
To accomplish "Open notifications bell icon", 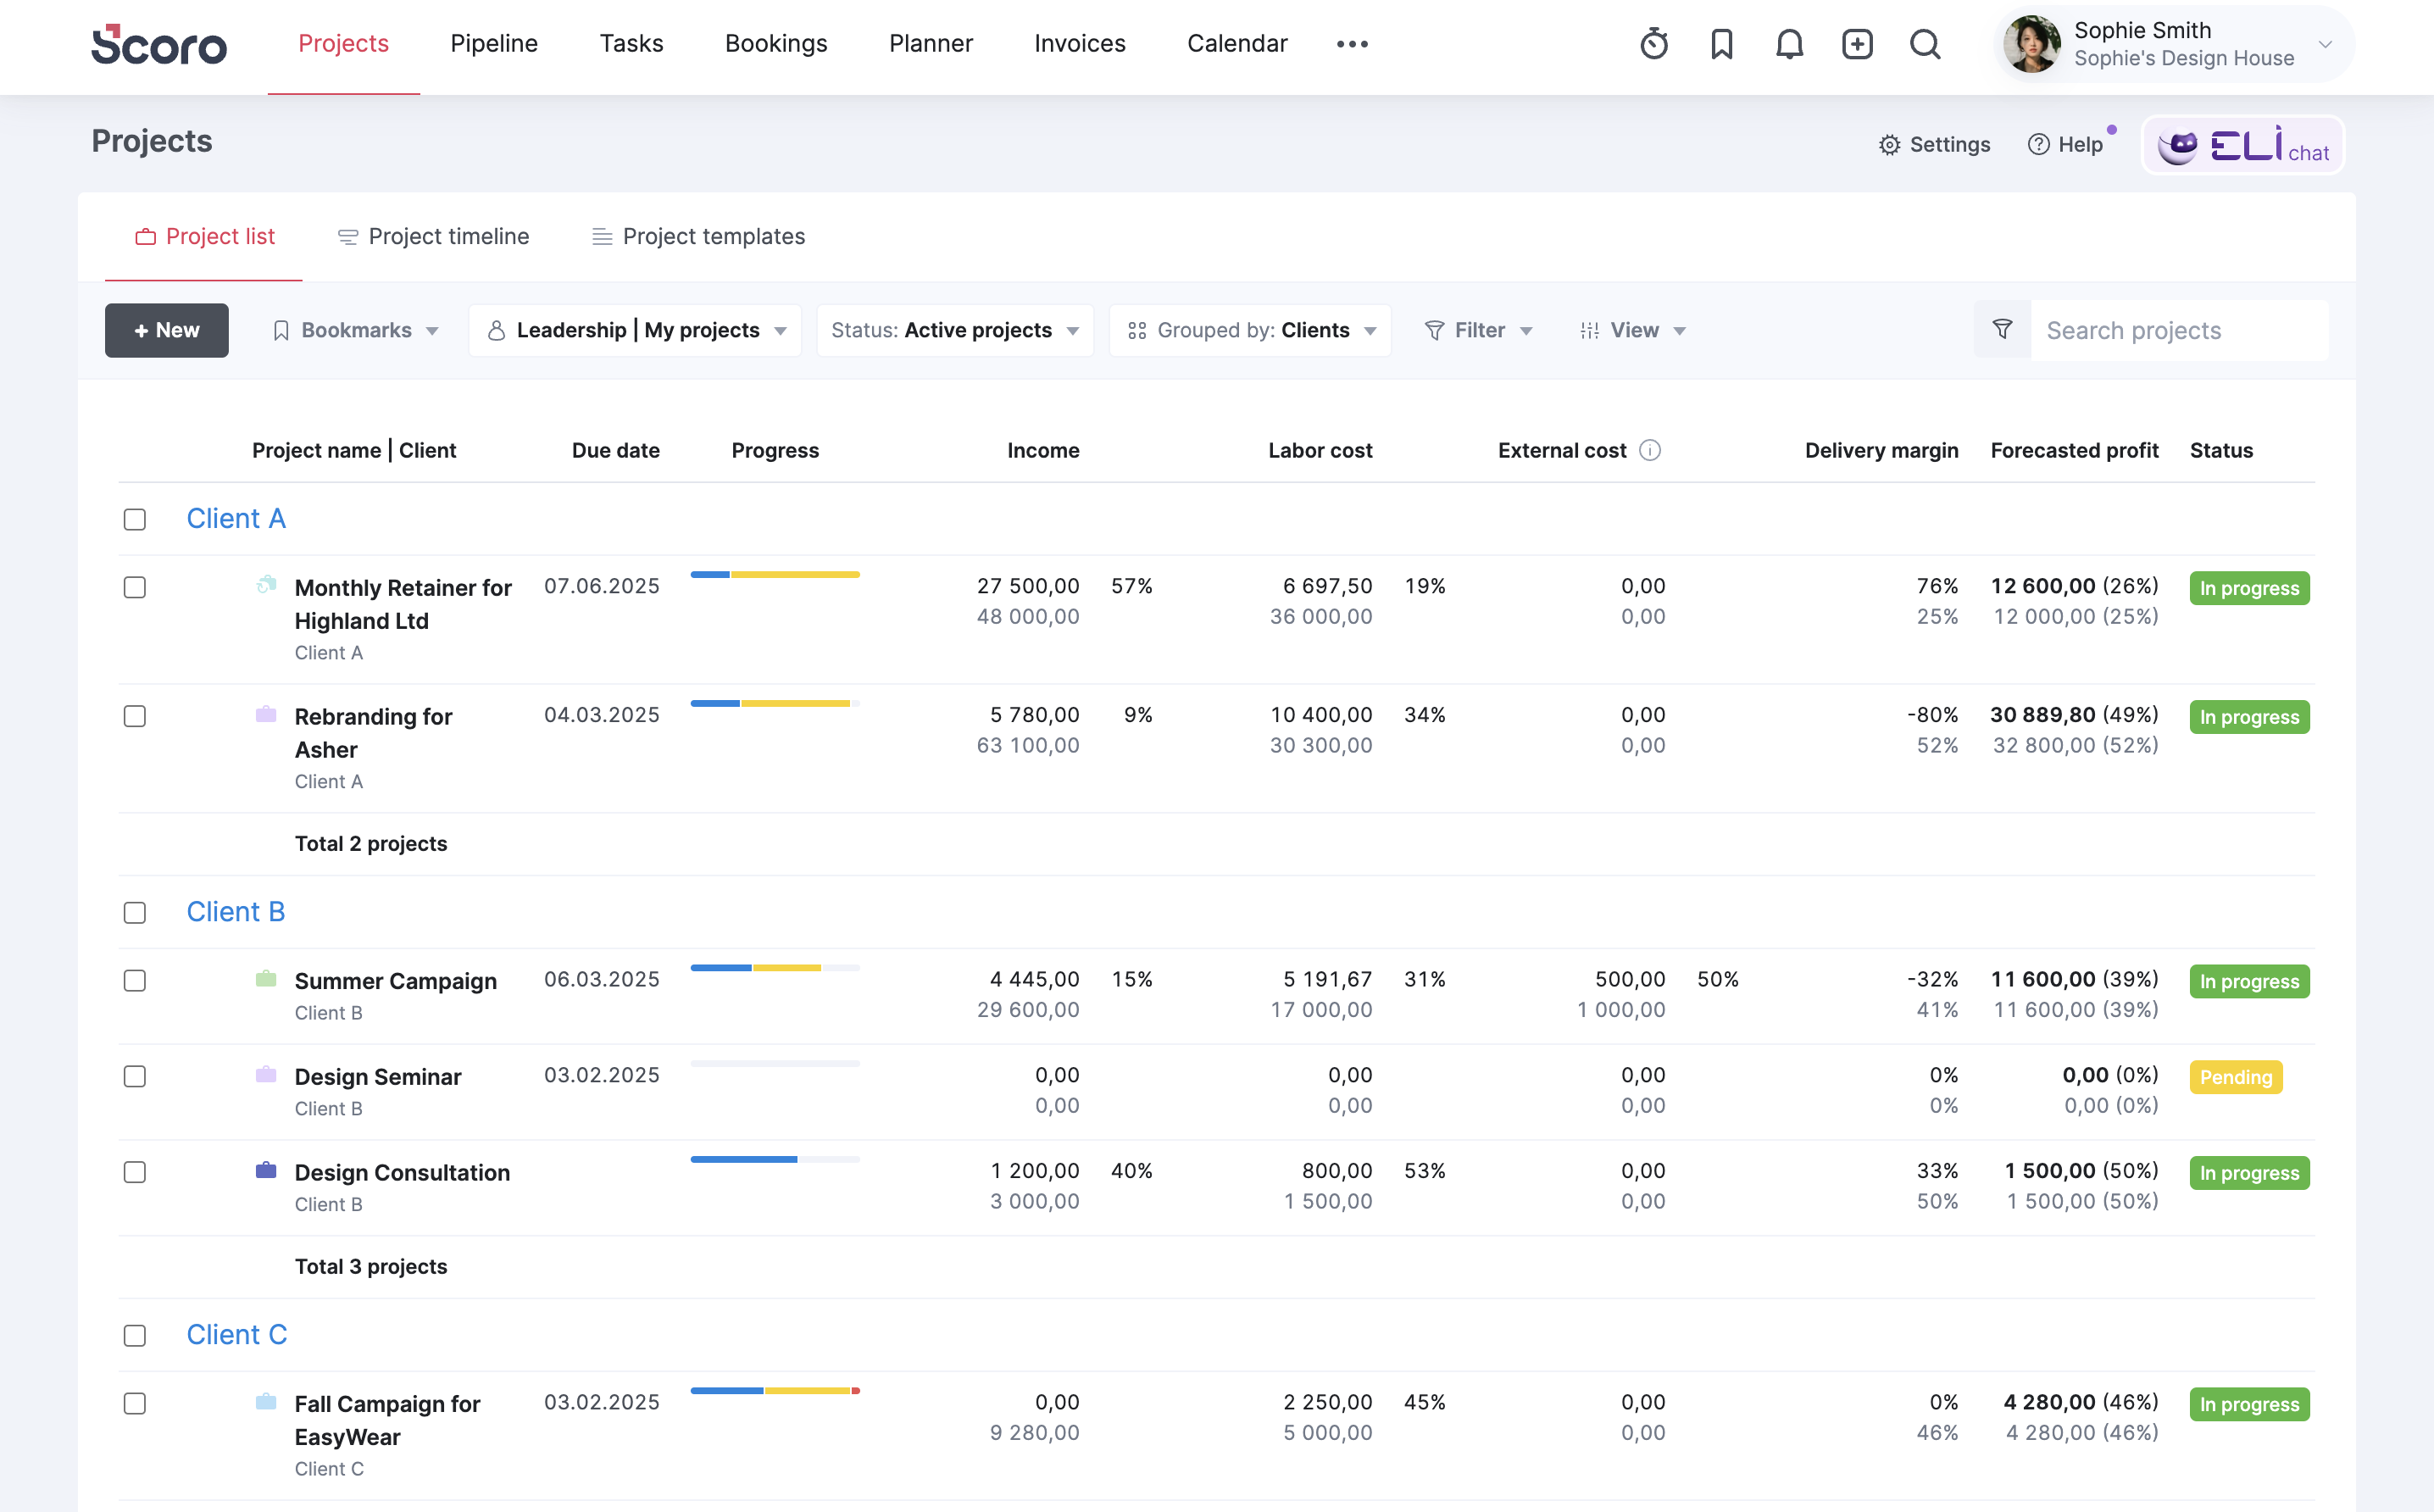I will 1789,44.
